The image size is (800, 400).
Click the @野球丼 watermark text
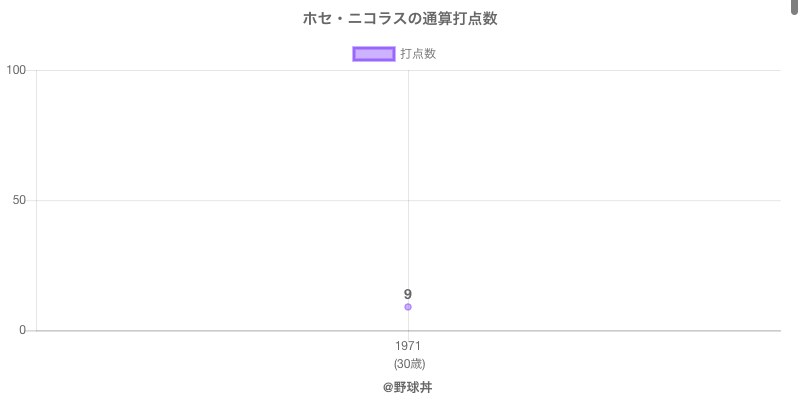coord(408,387)
